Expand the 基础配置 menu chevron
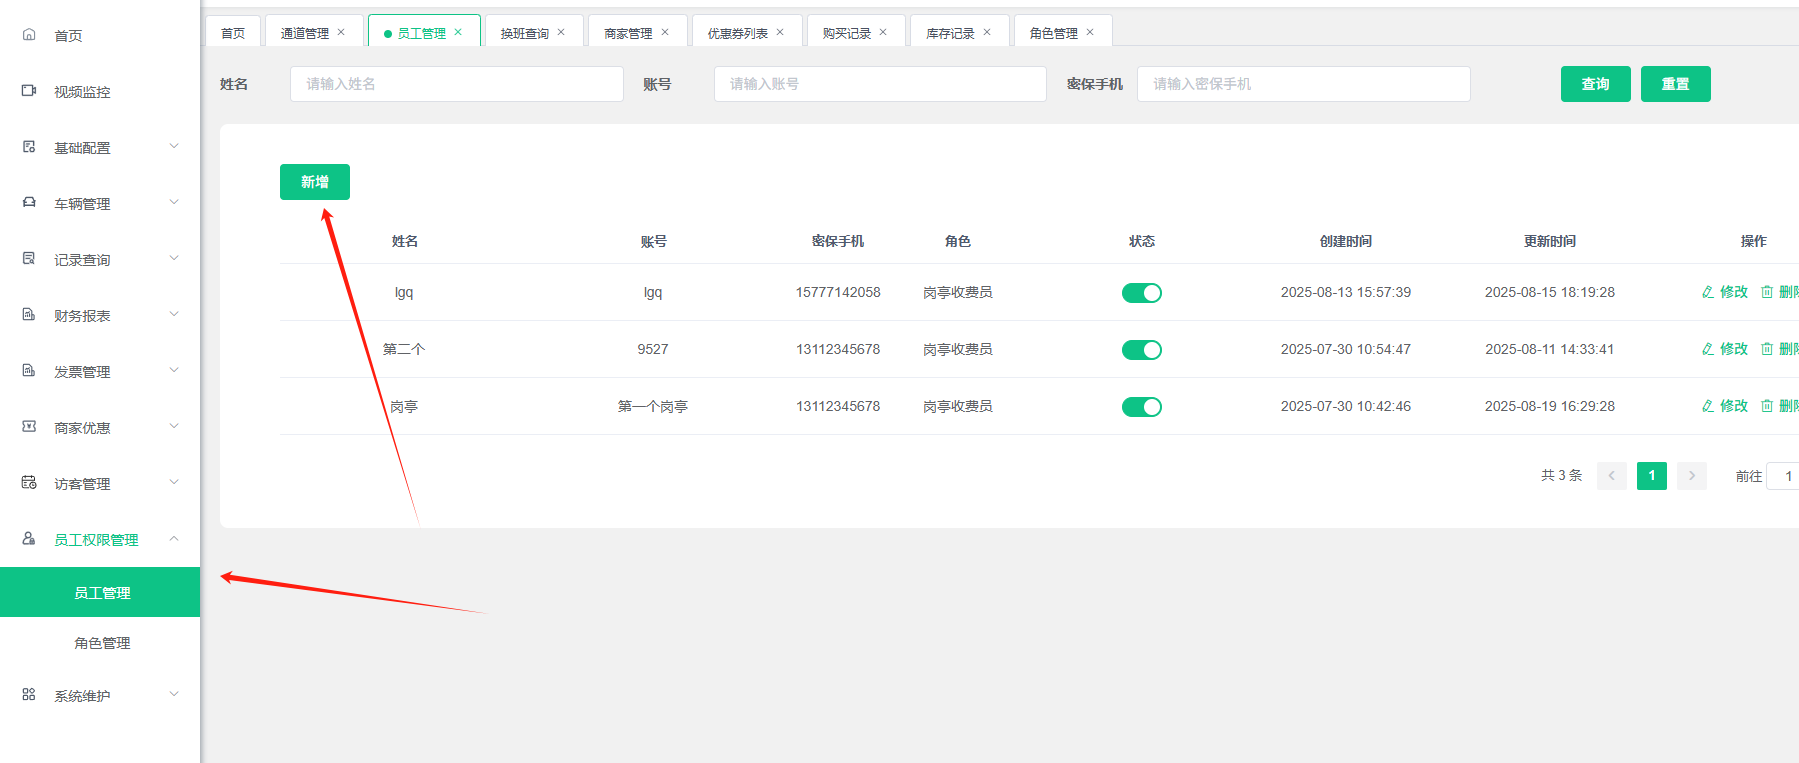The width and height of the screenshot is (1799, 763). tap(174, 146)
